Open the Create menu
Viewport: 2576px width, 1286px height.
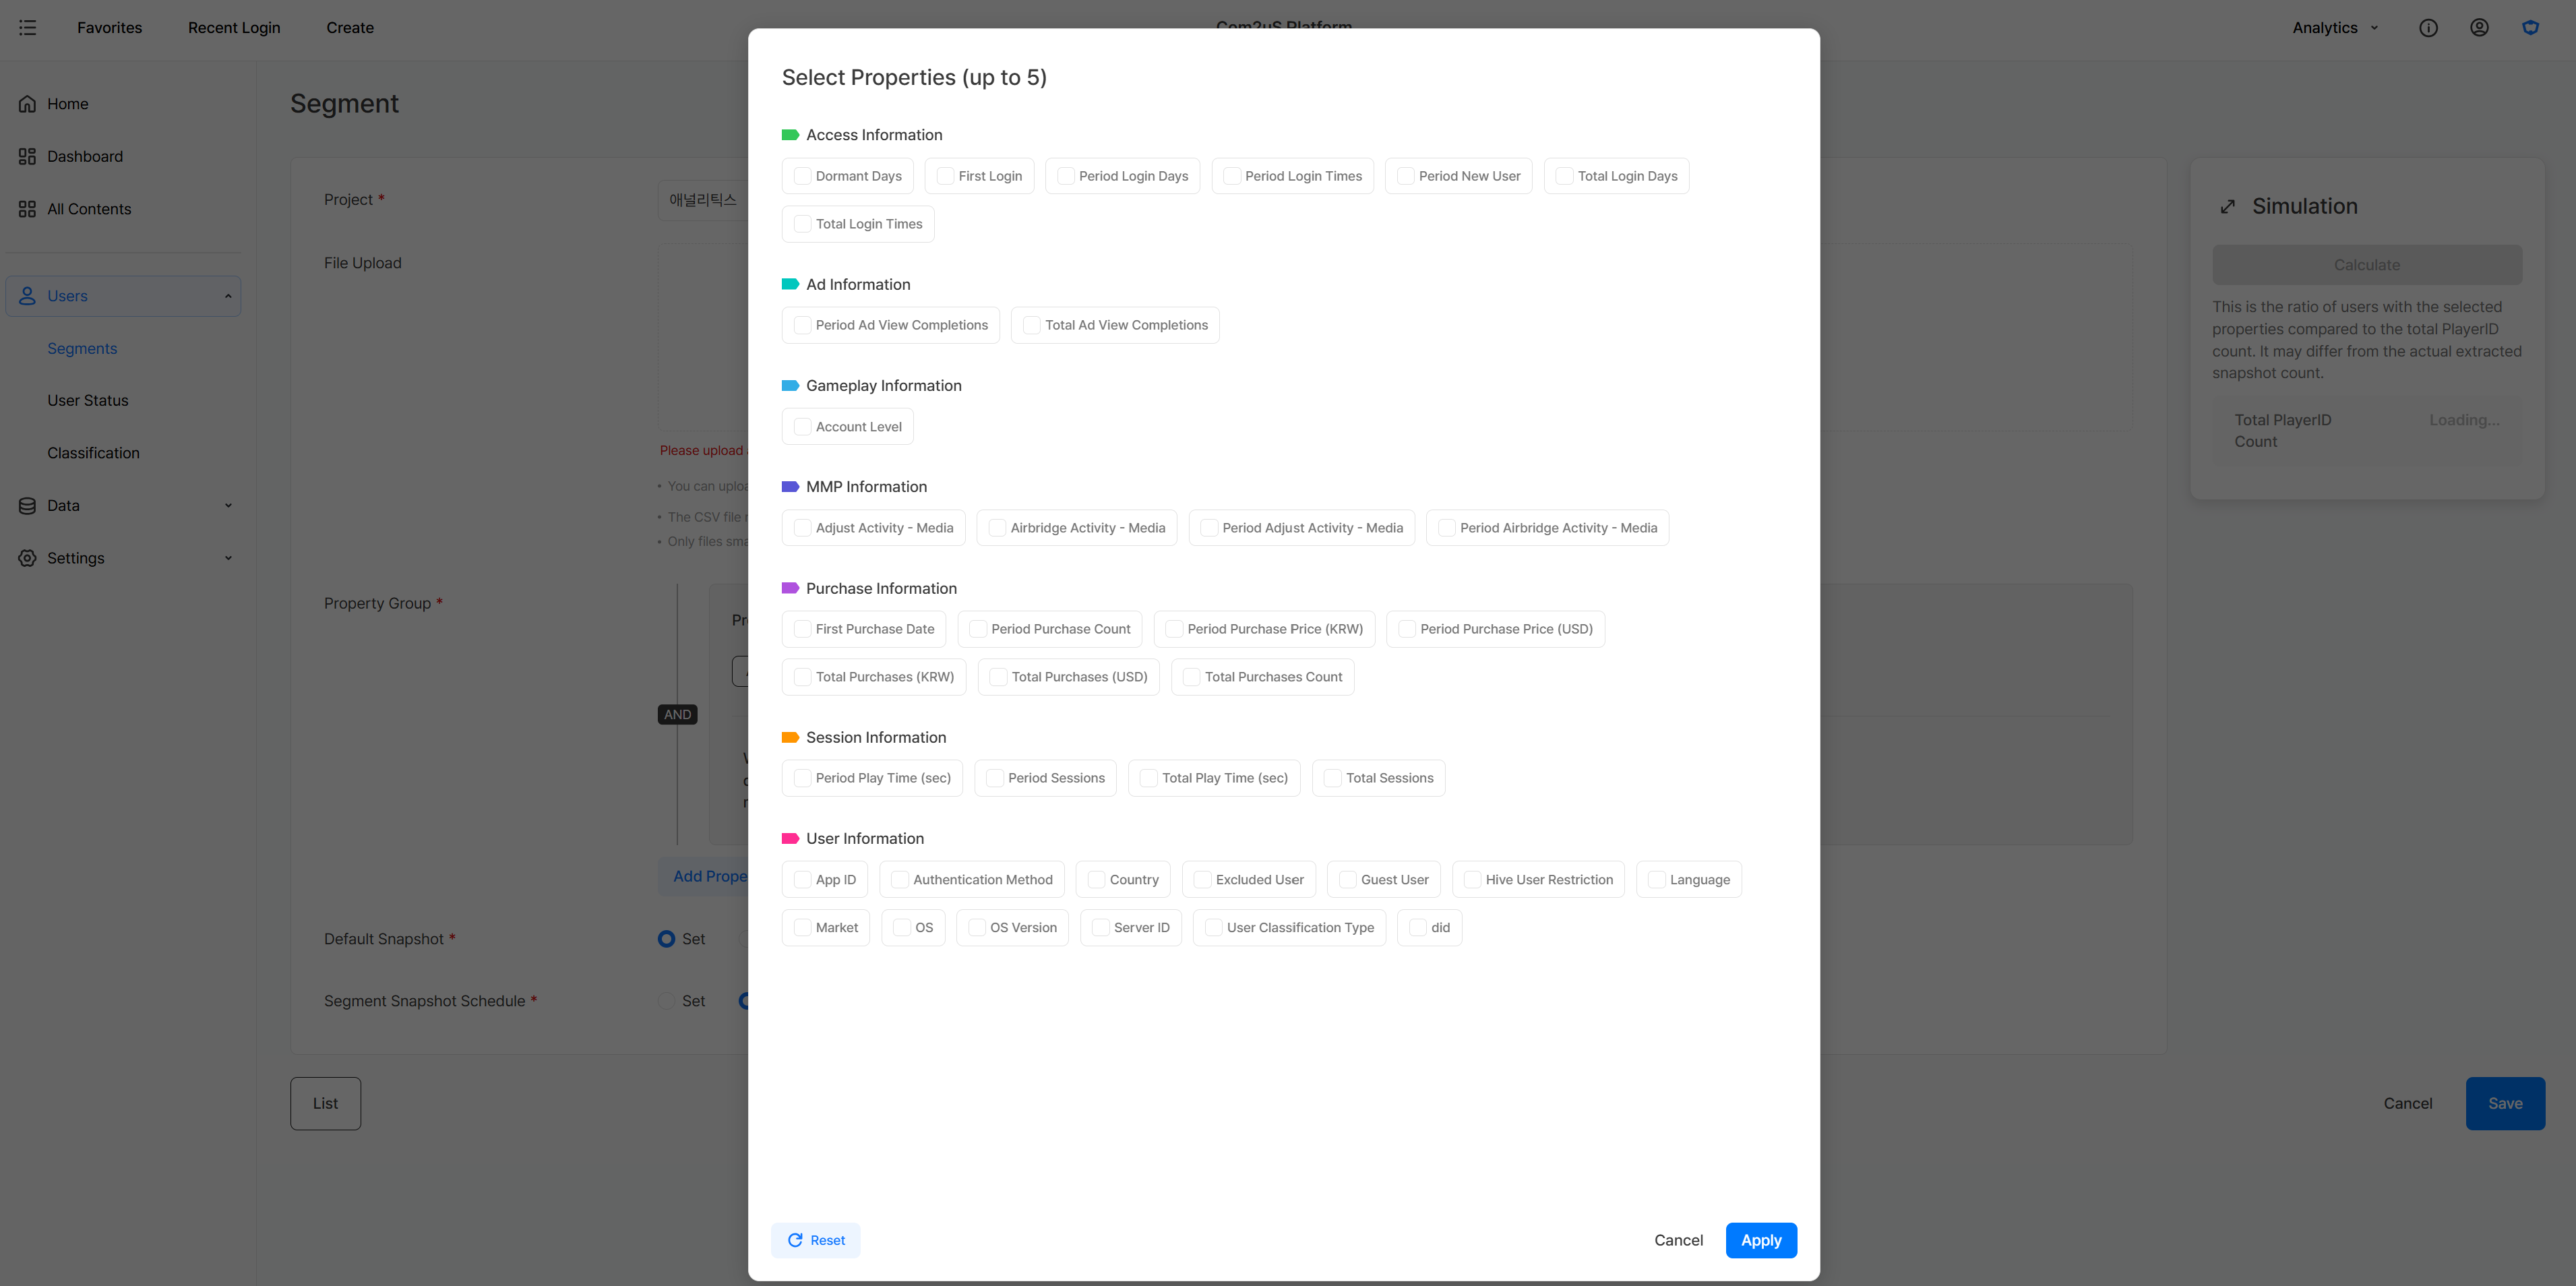click(350, 28)
